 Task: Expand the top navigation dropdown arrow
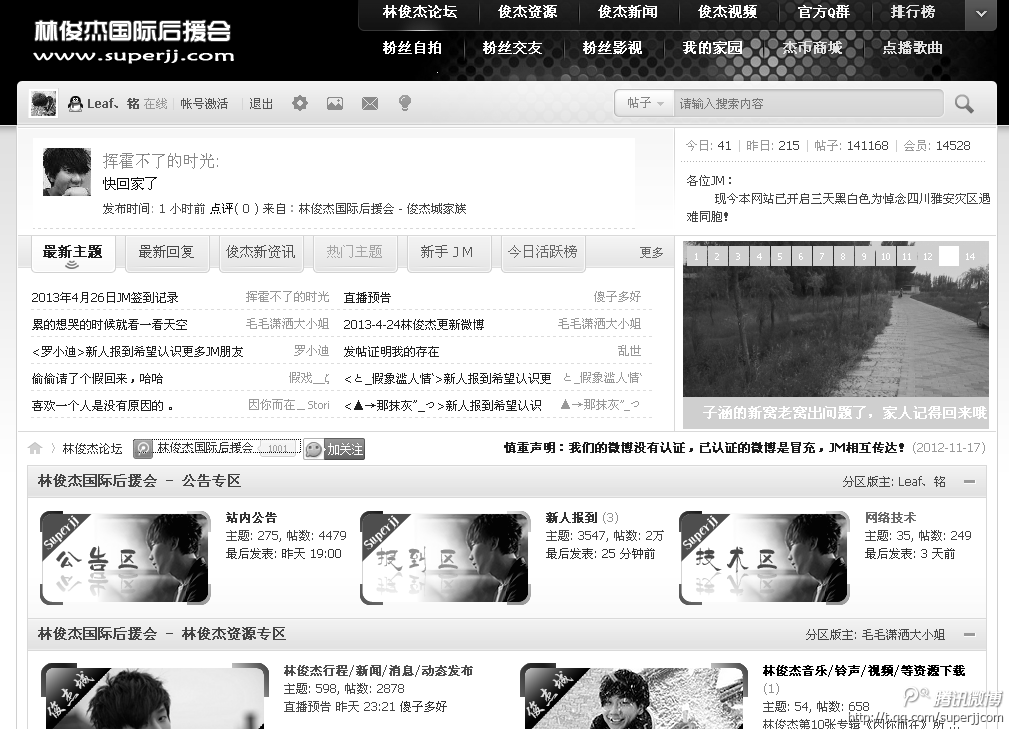coord(981,13)
